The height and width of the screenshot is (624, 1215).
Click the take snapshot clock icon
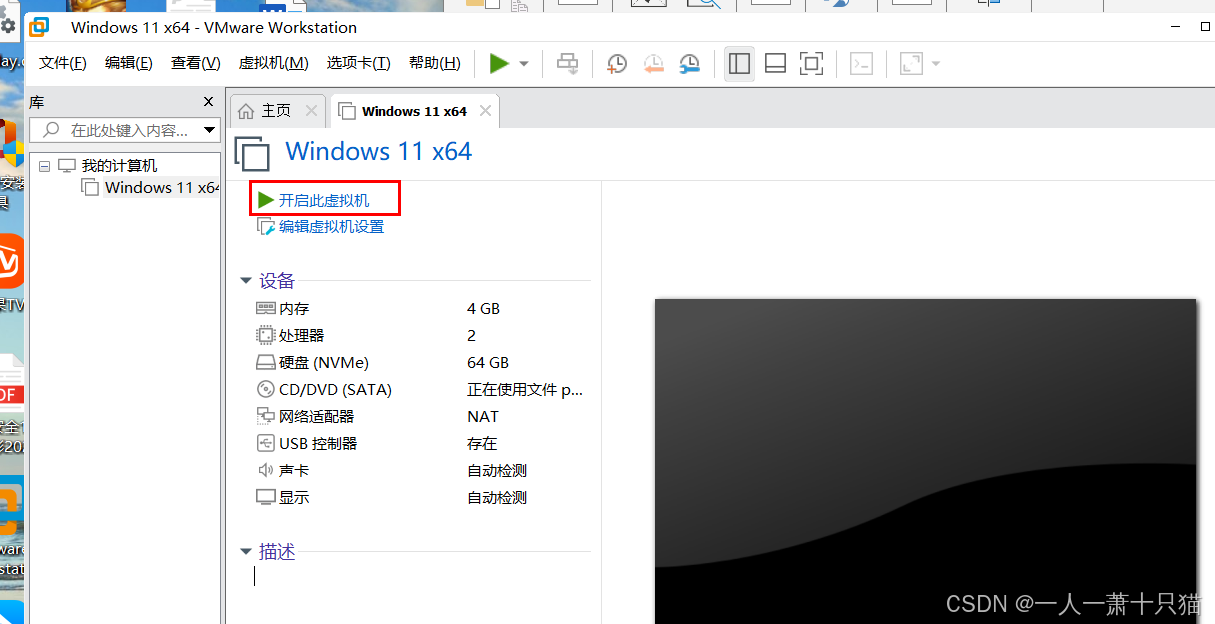click(x=617, y=64)
